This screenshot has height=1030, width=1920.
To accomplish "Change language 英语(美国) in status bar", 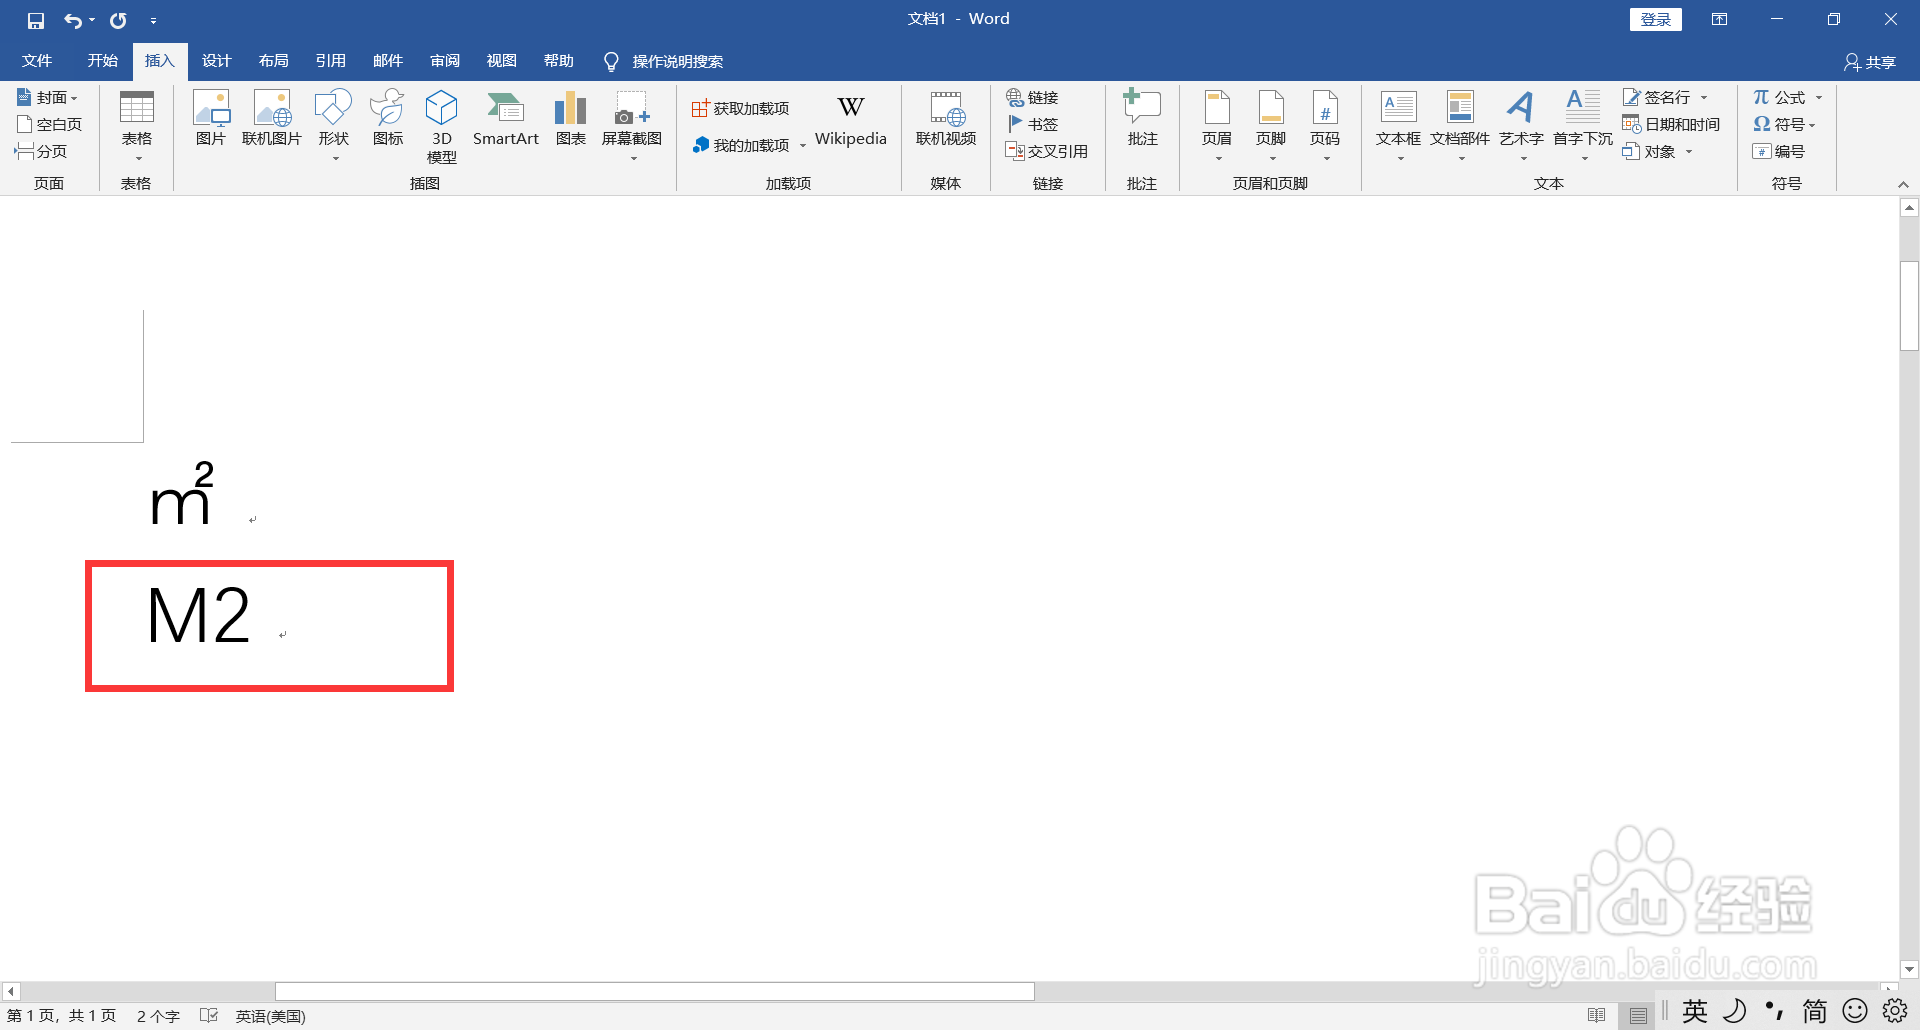I will pos(270,1016).
